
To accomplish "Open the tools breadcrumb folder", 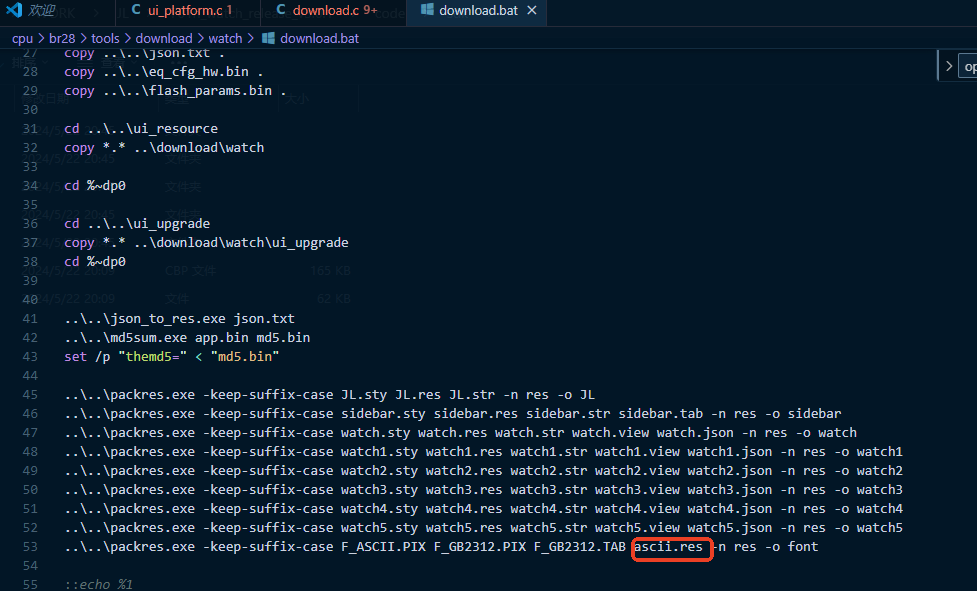I will (x=105, y=39).
